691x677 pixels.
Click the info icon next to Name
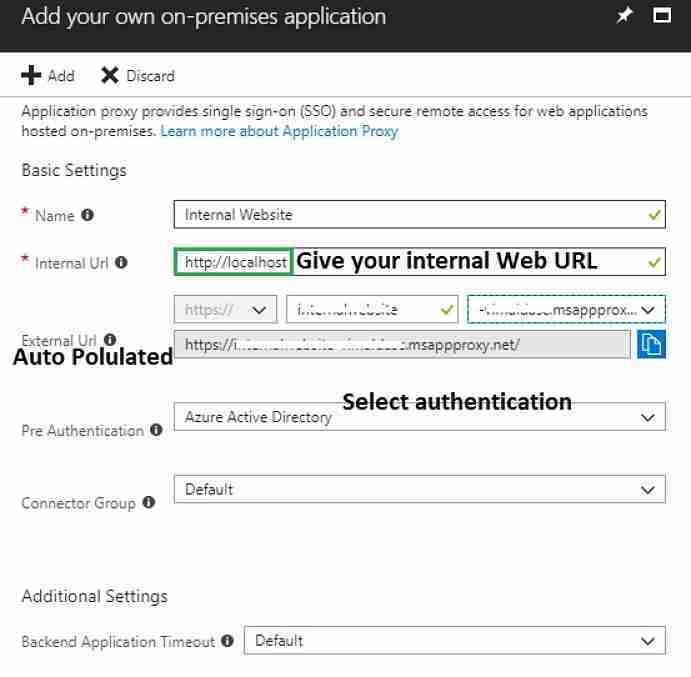tap(88, 215)
